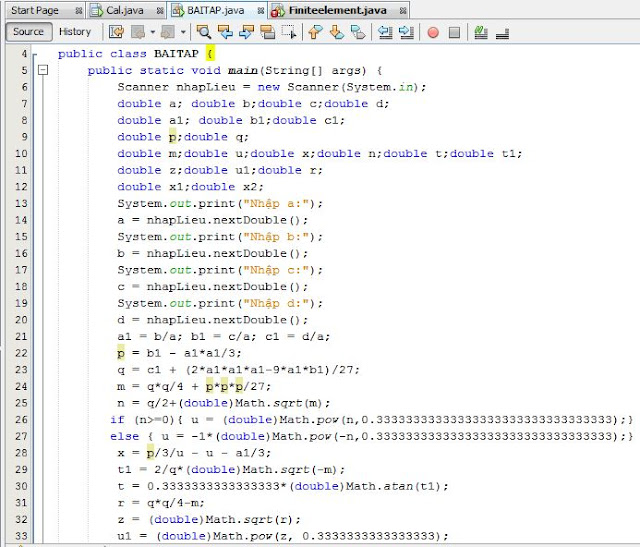Toggle Rectangular Selection mode icon

[x=289, y=32]
